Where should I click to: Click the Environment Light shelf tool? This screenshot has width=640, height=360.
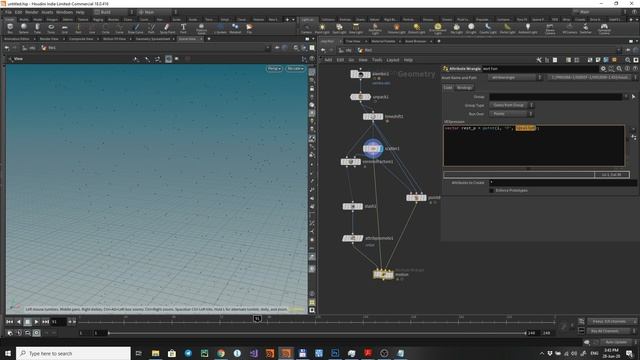(438, 29)
